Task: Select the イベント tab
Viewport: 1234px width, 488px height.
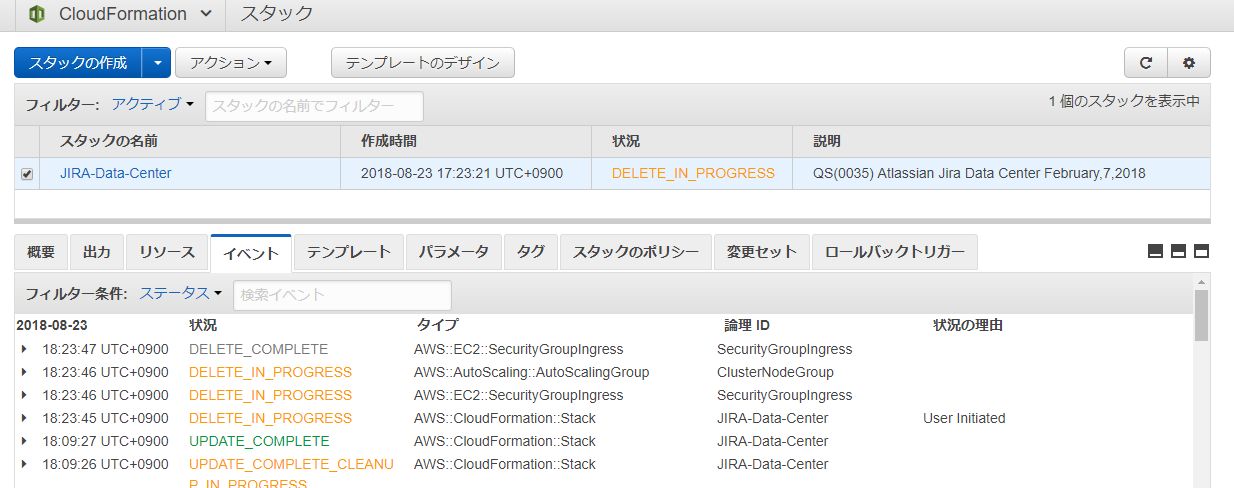Action: [x=251, y=253]
